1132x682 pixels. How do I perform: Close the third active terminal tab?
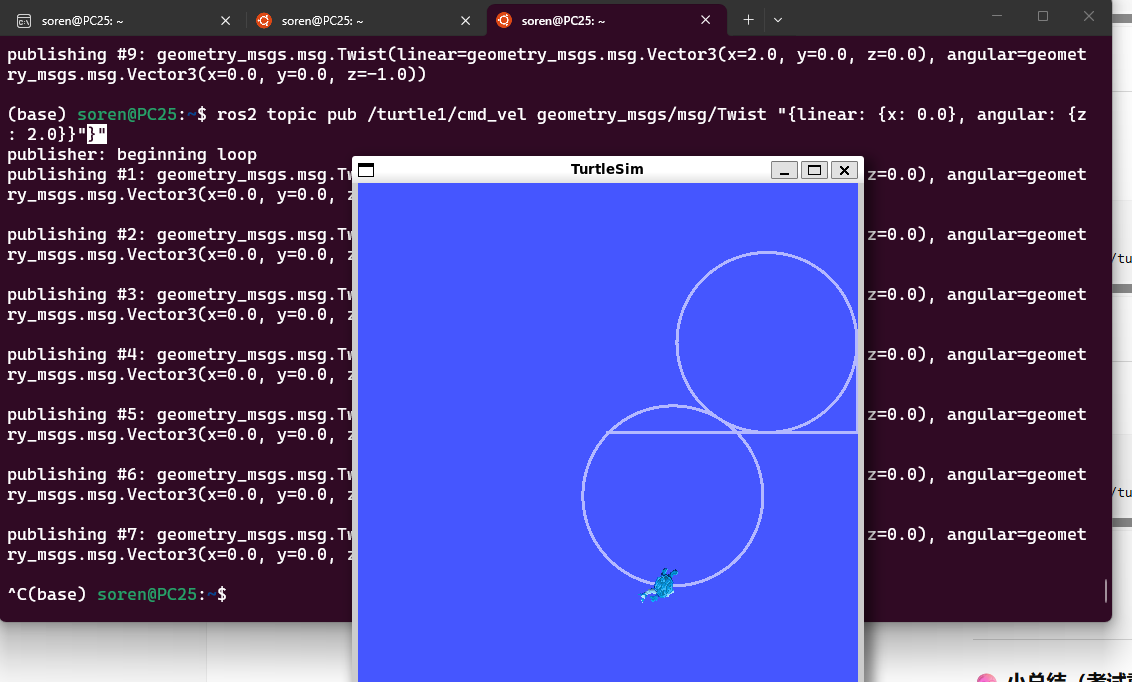coord(705,21)
